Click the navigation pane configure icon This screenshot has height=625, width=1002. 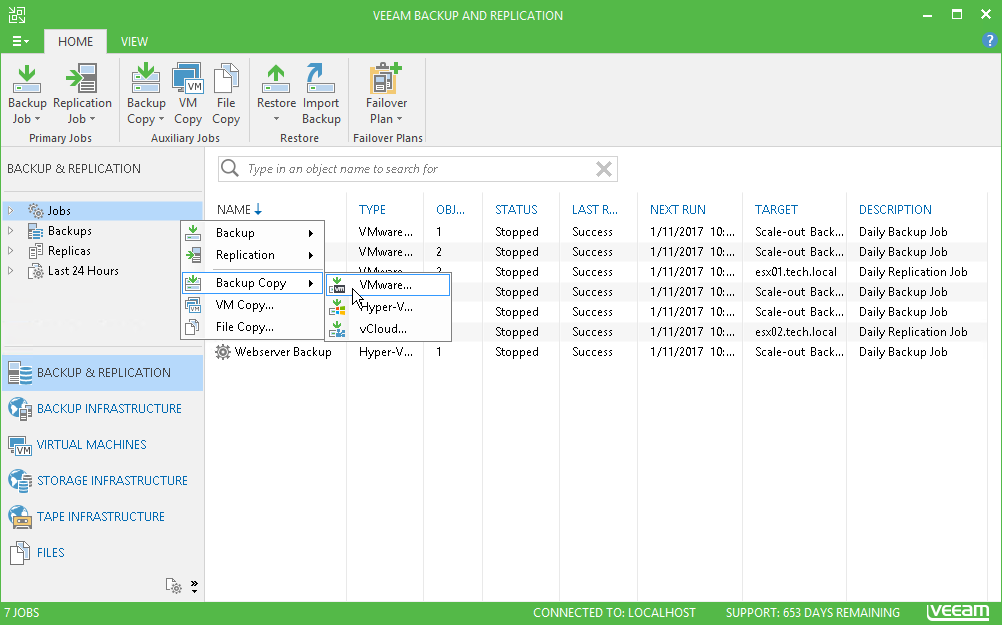click(173, 585)
